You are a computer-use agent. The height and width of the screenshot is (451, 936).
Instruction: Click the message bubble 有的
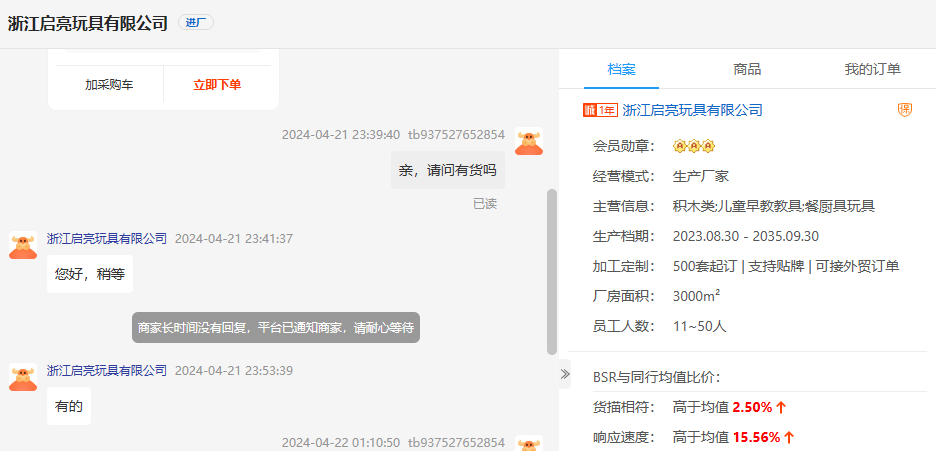coord(69,406)
